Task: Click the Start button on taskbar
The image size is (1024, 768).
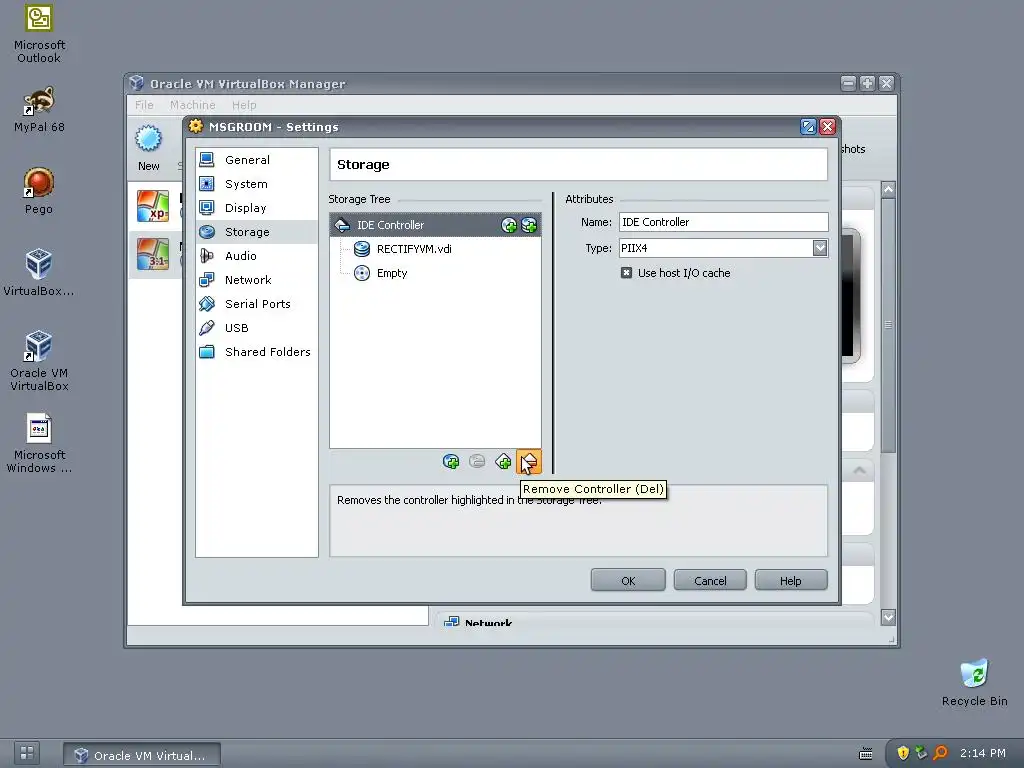Action: (x=27, y=753)
